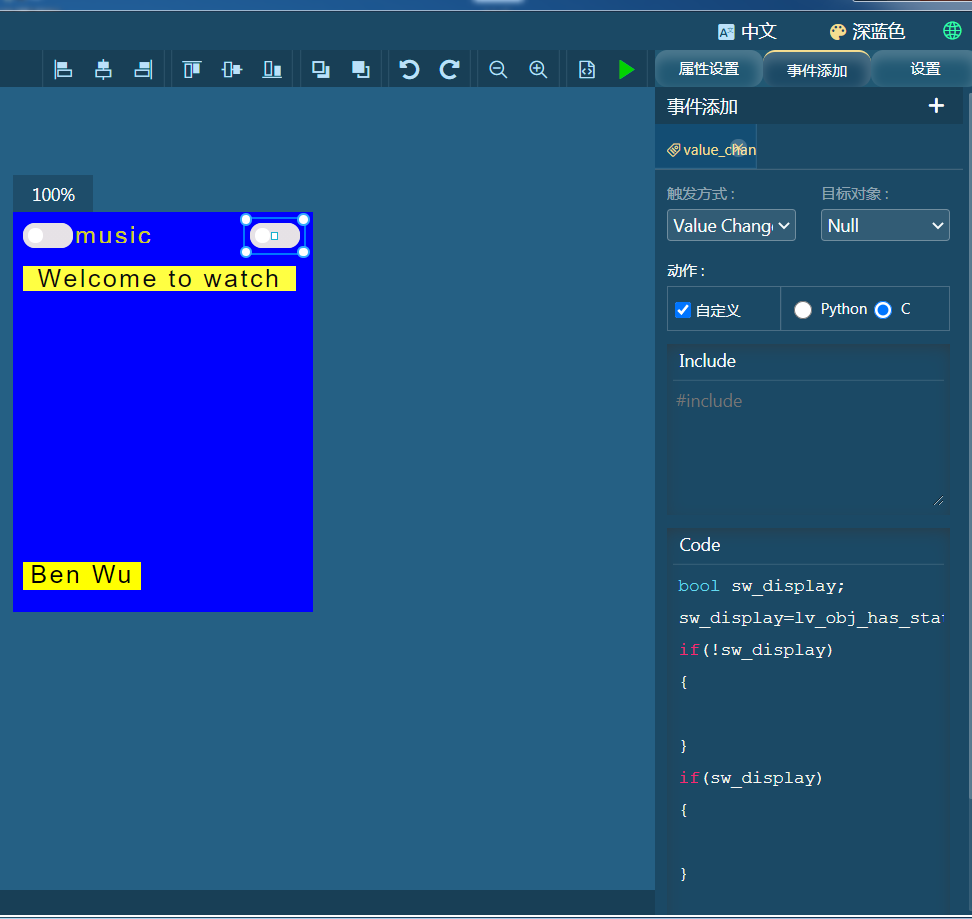This screenshot has height=919, width=972.
Task: Align selected widgets to the top
Action: coord(192,69)
